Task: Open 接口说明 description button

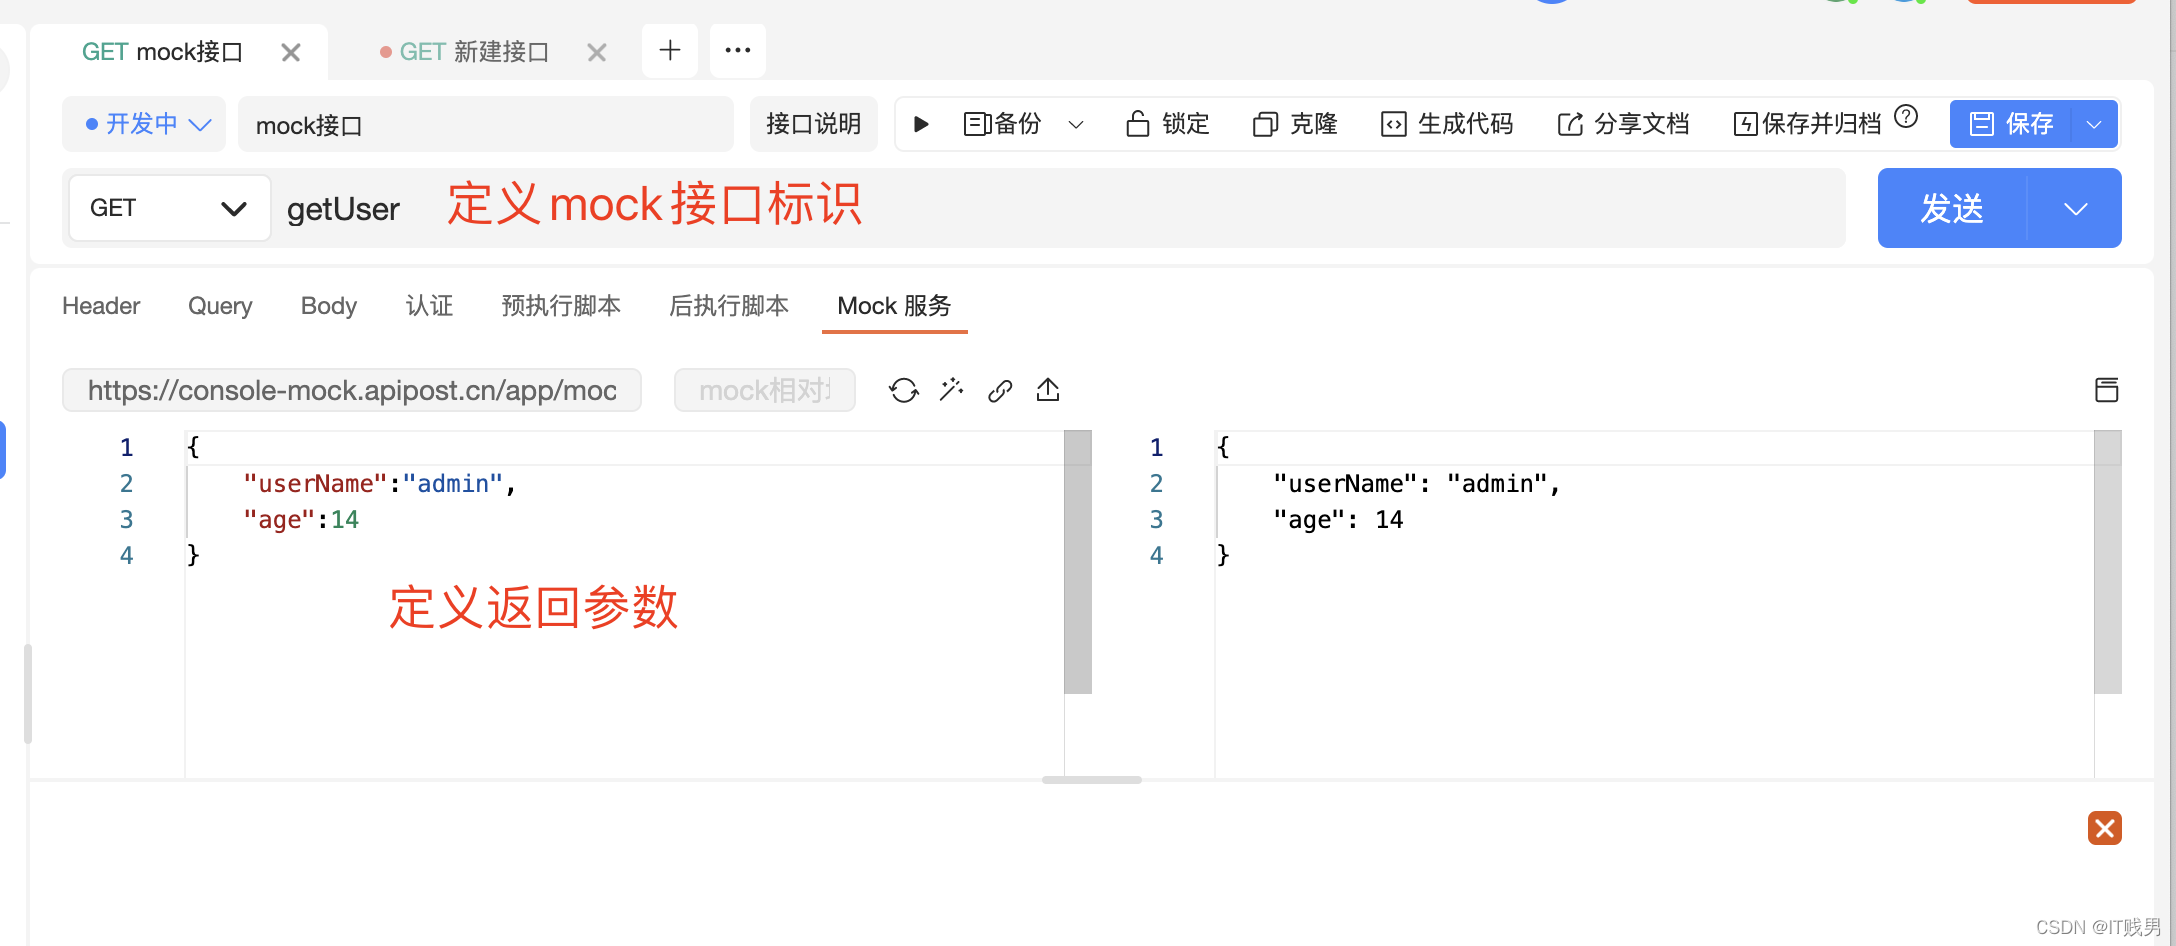Action: tap(814, 124)
